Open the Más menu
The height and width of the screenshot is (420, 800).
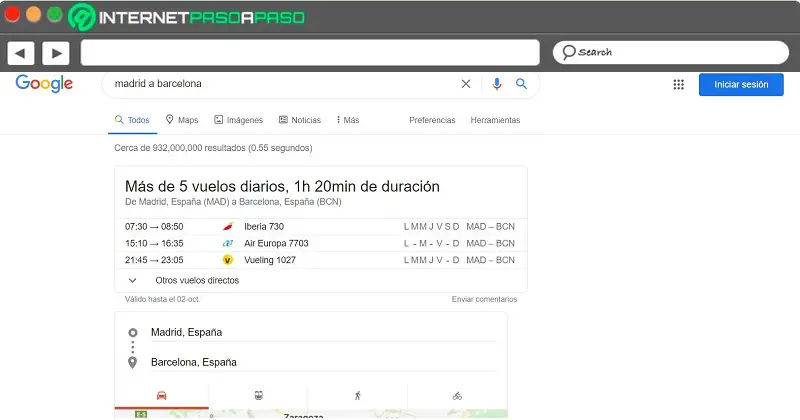(347, 120)
